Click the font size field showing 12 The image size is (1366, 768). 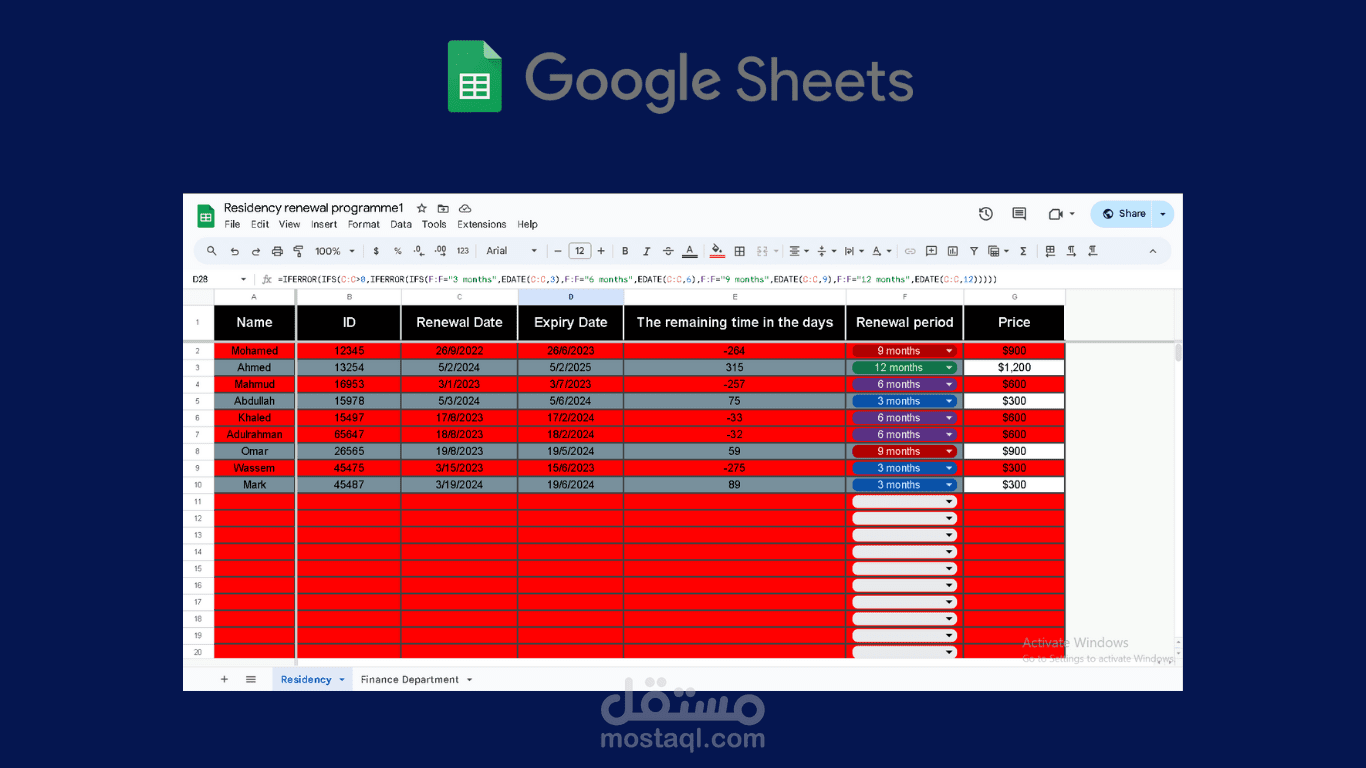580,251
